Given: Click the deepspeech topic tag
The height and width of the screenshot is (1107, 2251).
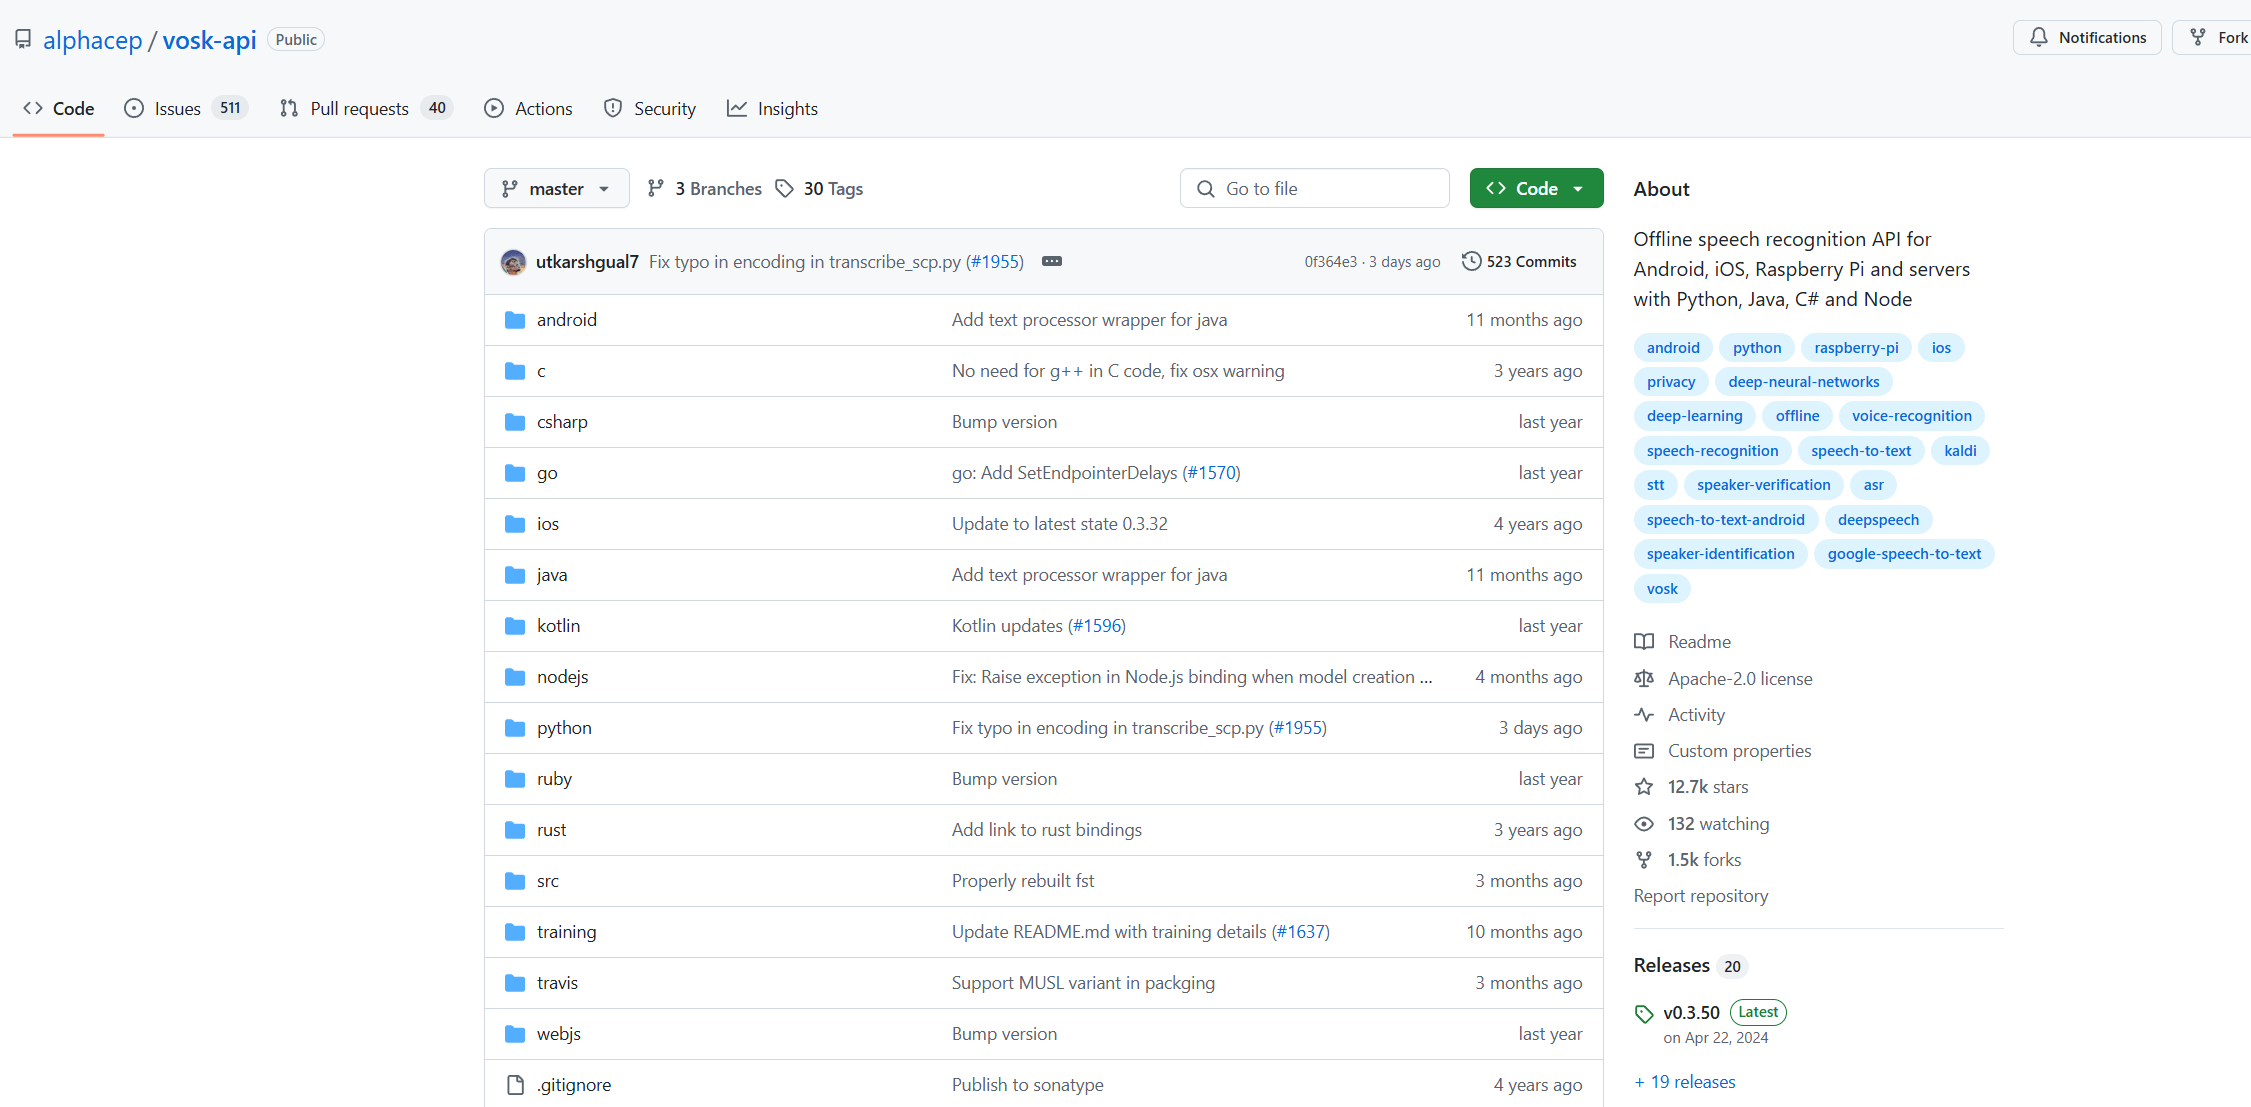Looking at the screenshot, I should [x=1878, y=520].
